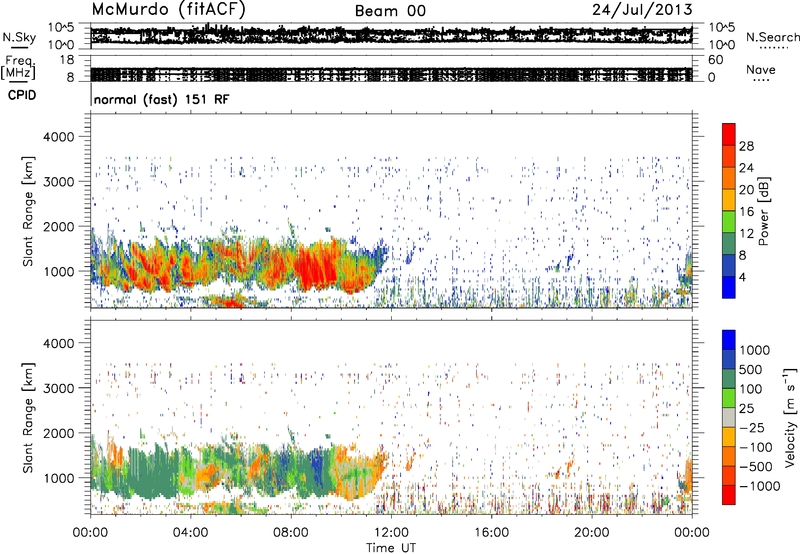Click the "Nave" legend label

[x=761, y=69]
